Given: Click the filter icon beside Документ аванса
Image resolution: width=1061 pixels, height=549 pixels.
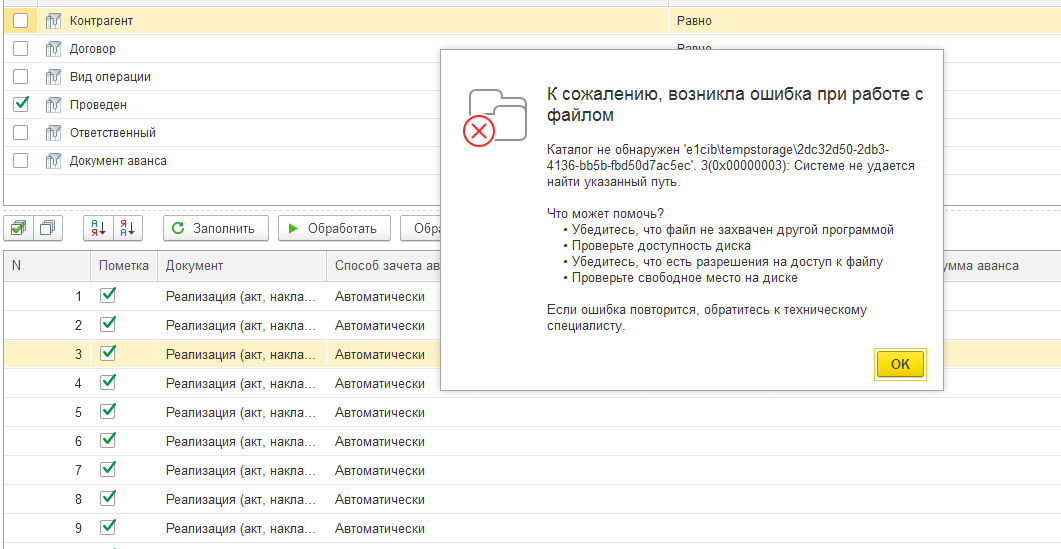Looking at the screenshot, I should tap(54, 161).
